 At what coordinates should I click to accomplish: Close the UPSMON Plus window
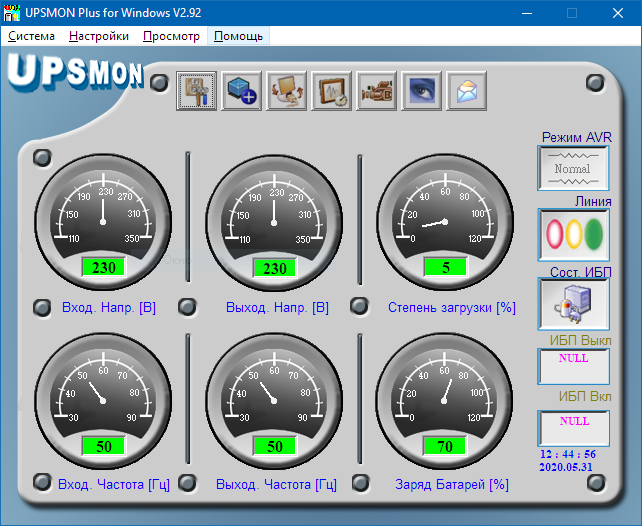pos(618,13)
